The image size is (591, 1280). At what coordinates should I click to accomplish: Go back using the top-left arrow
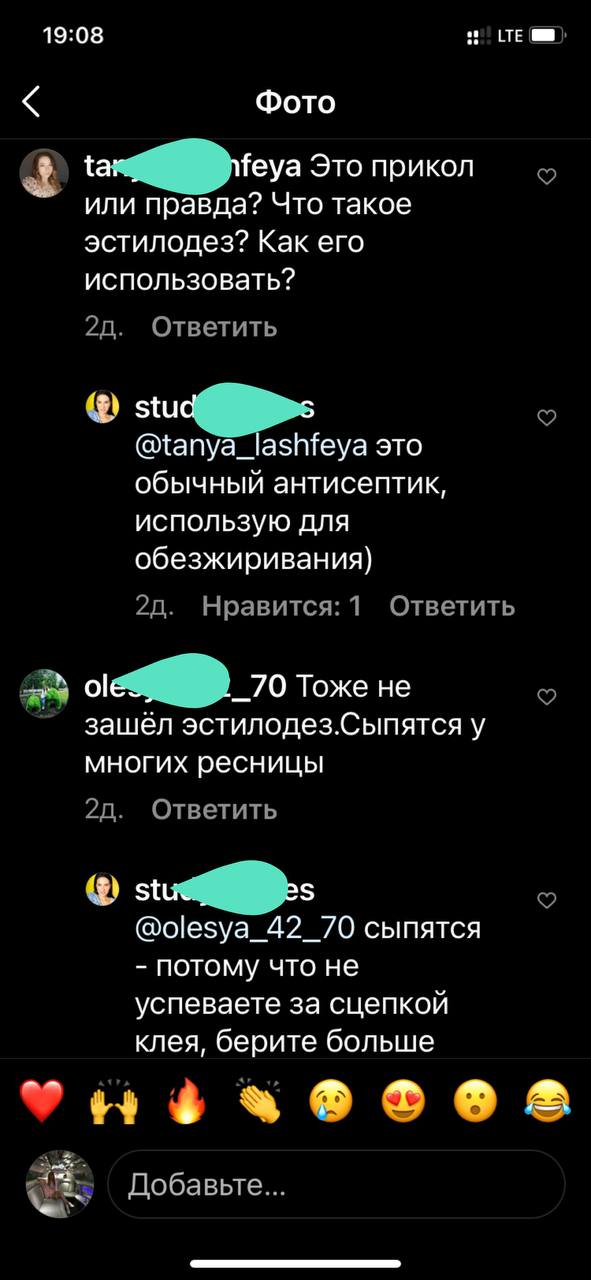pyautogui.click(x=32, y=101)
